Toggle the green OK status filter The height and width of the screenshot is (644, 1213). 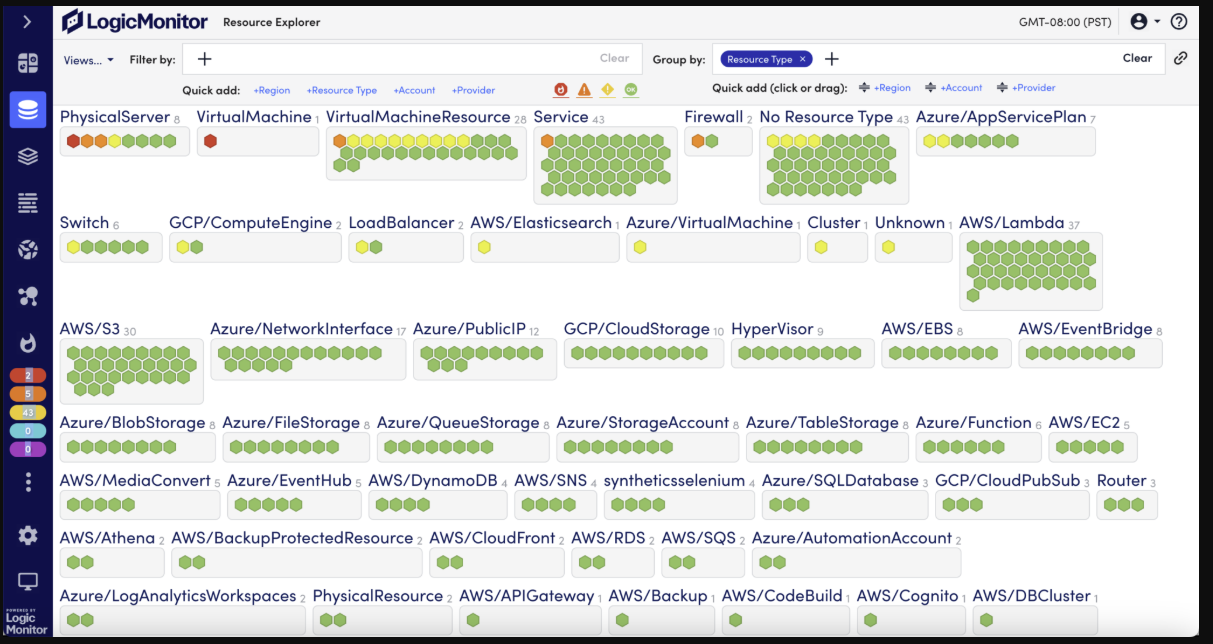(x=630, y=90)
